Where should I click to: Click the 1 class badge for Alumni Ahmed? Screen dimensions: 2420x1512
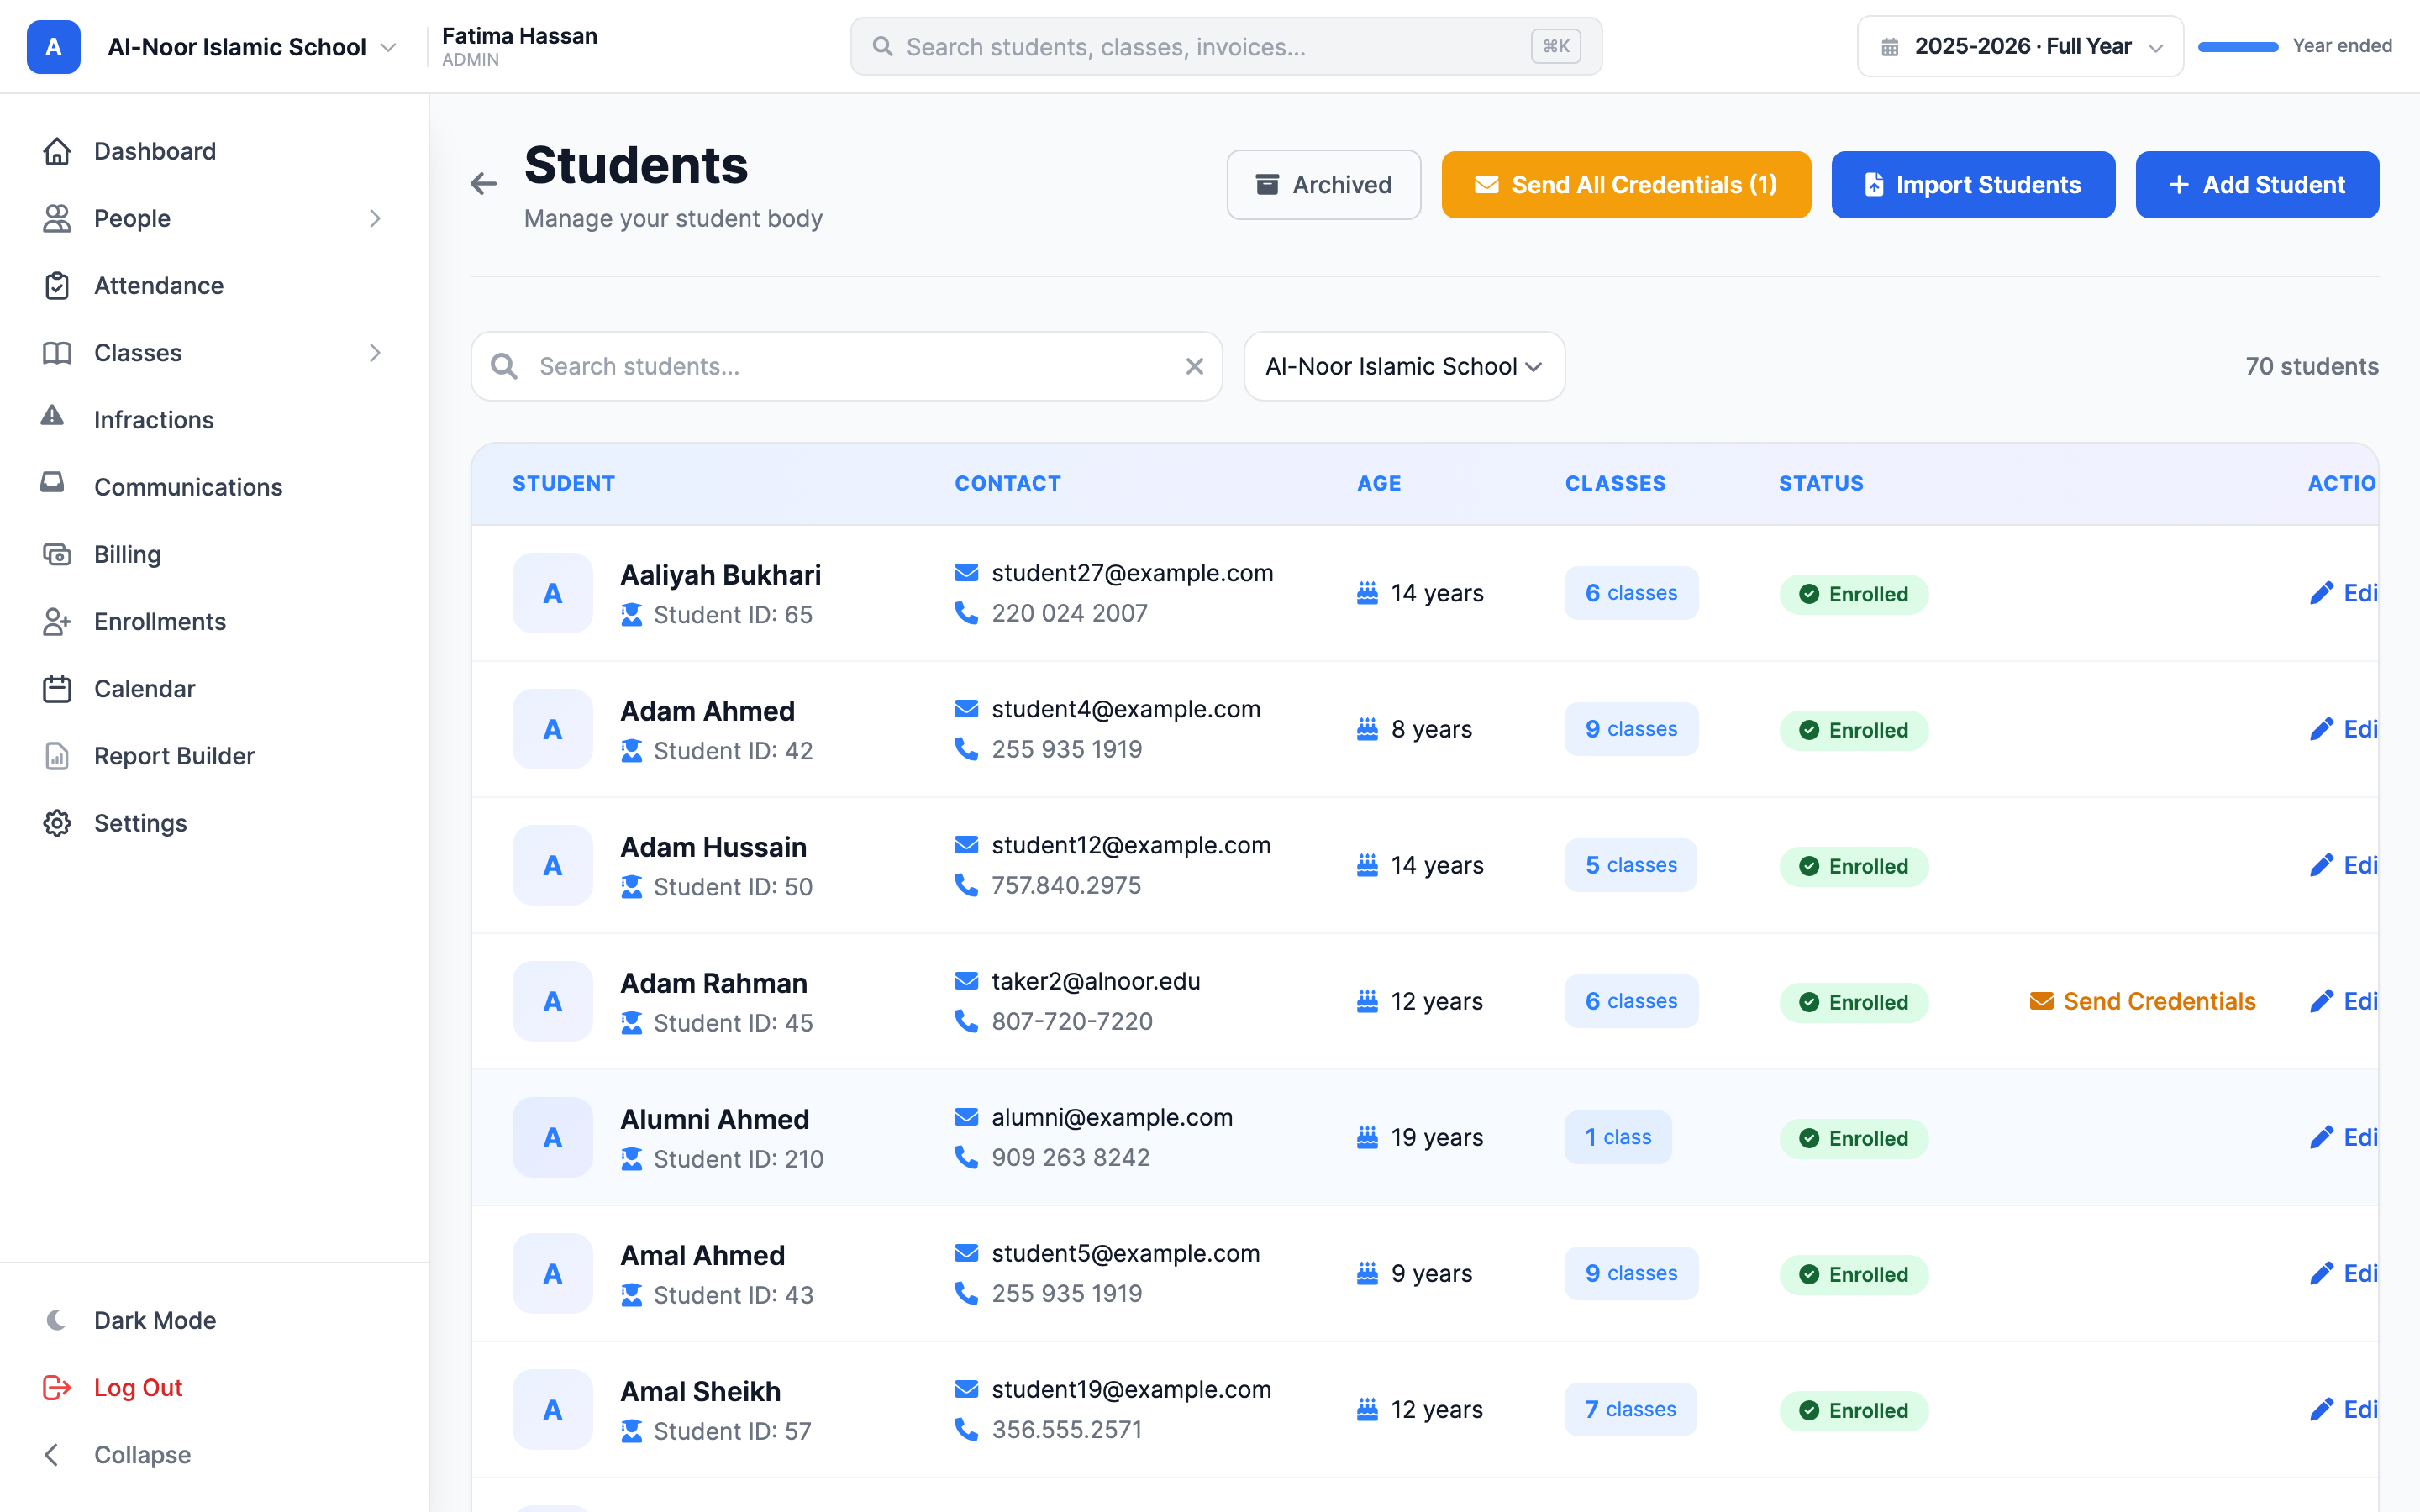pyautogui.click(x=1618, y=1137)
